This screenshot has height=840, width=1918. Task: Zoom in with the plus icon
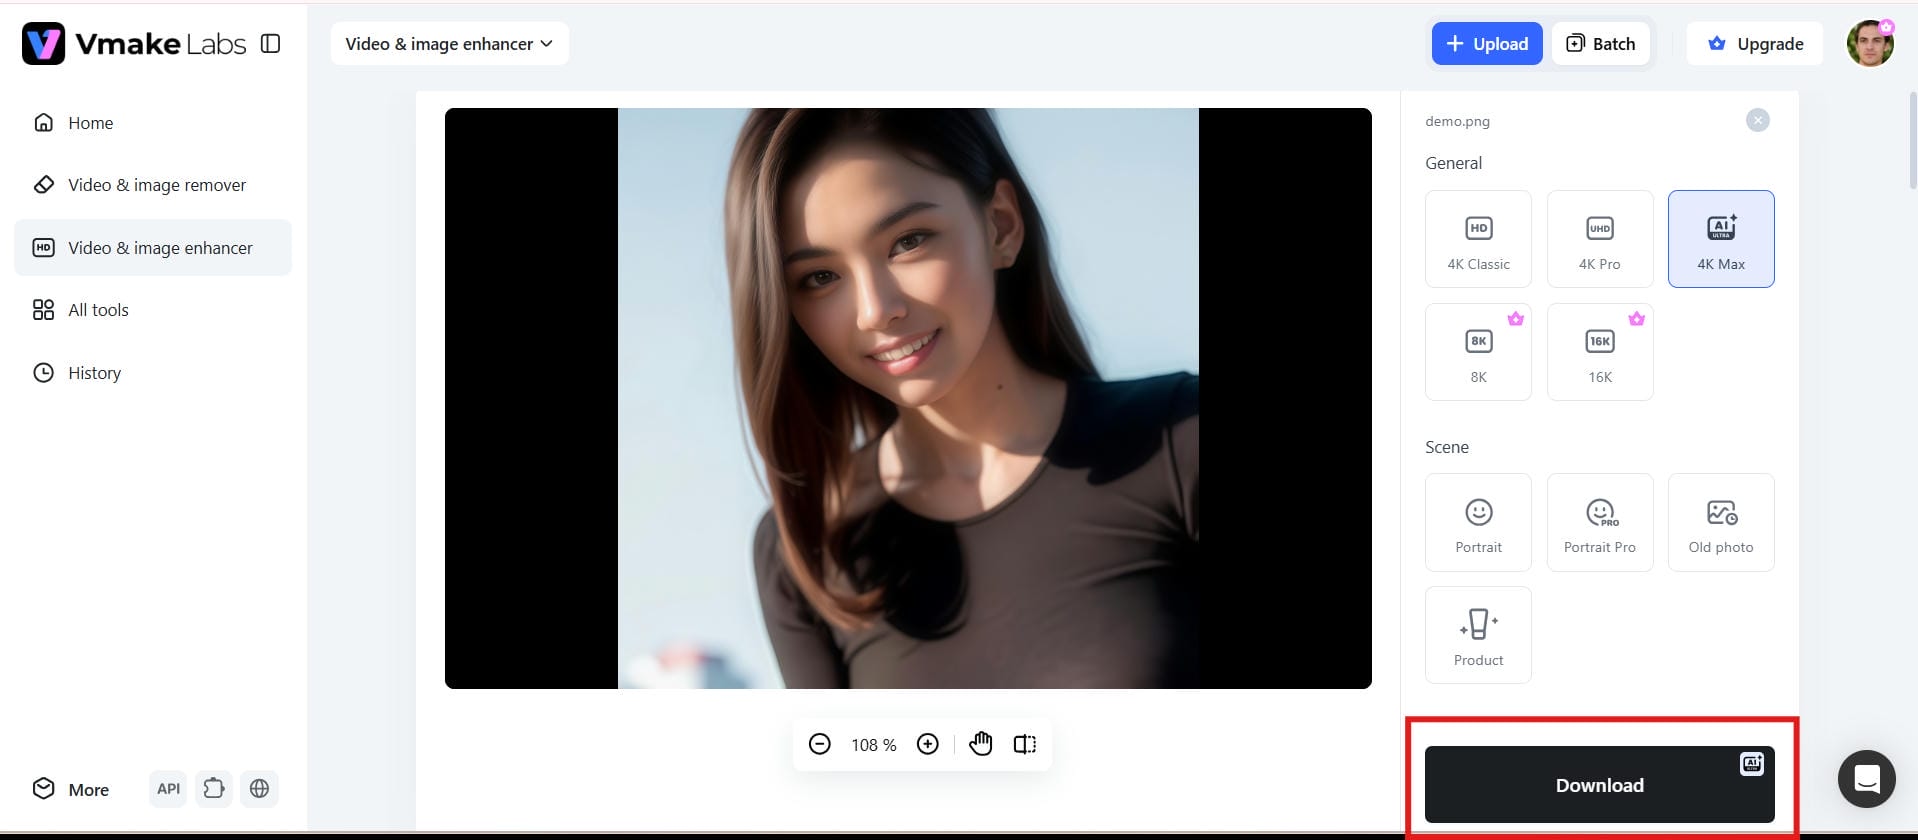pos(928,744)
